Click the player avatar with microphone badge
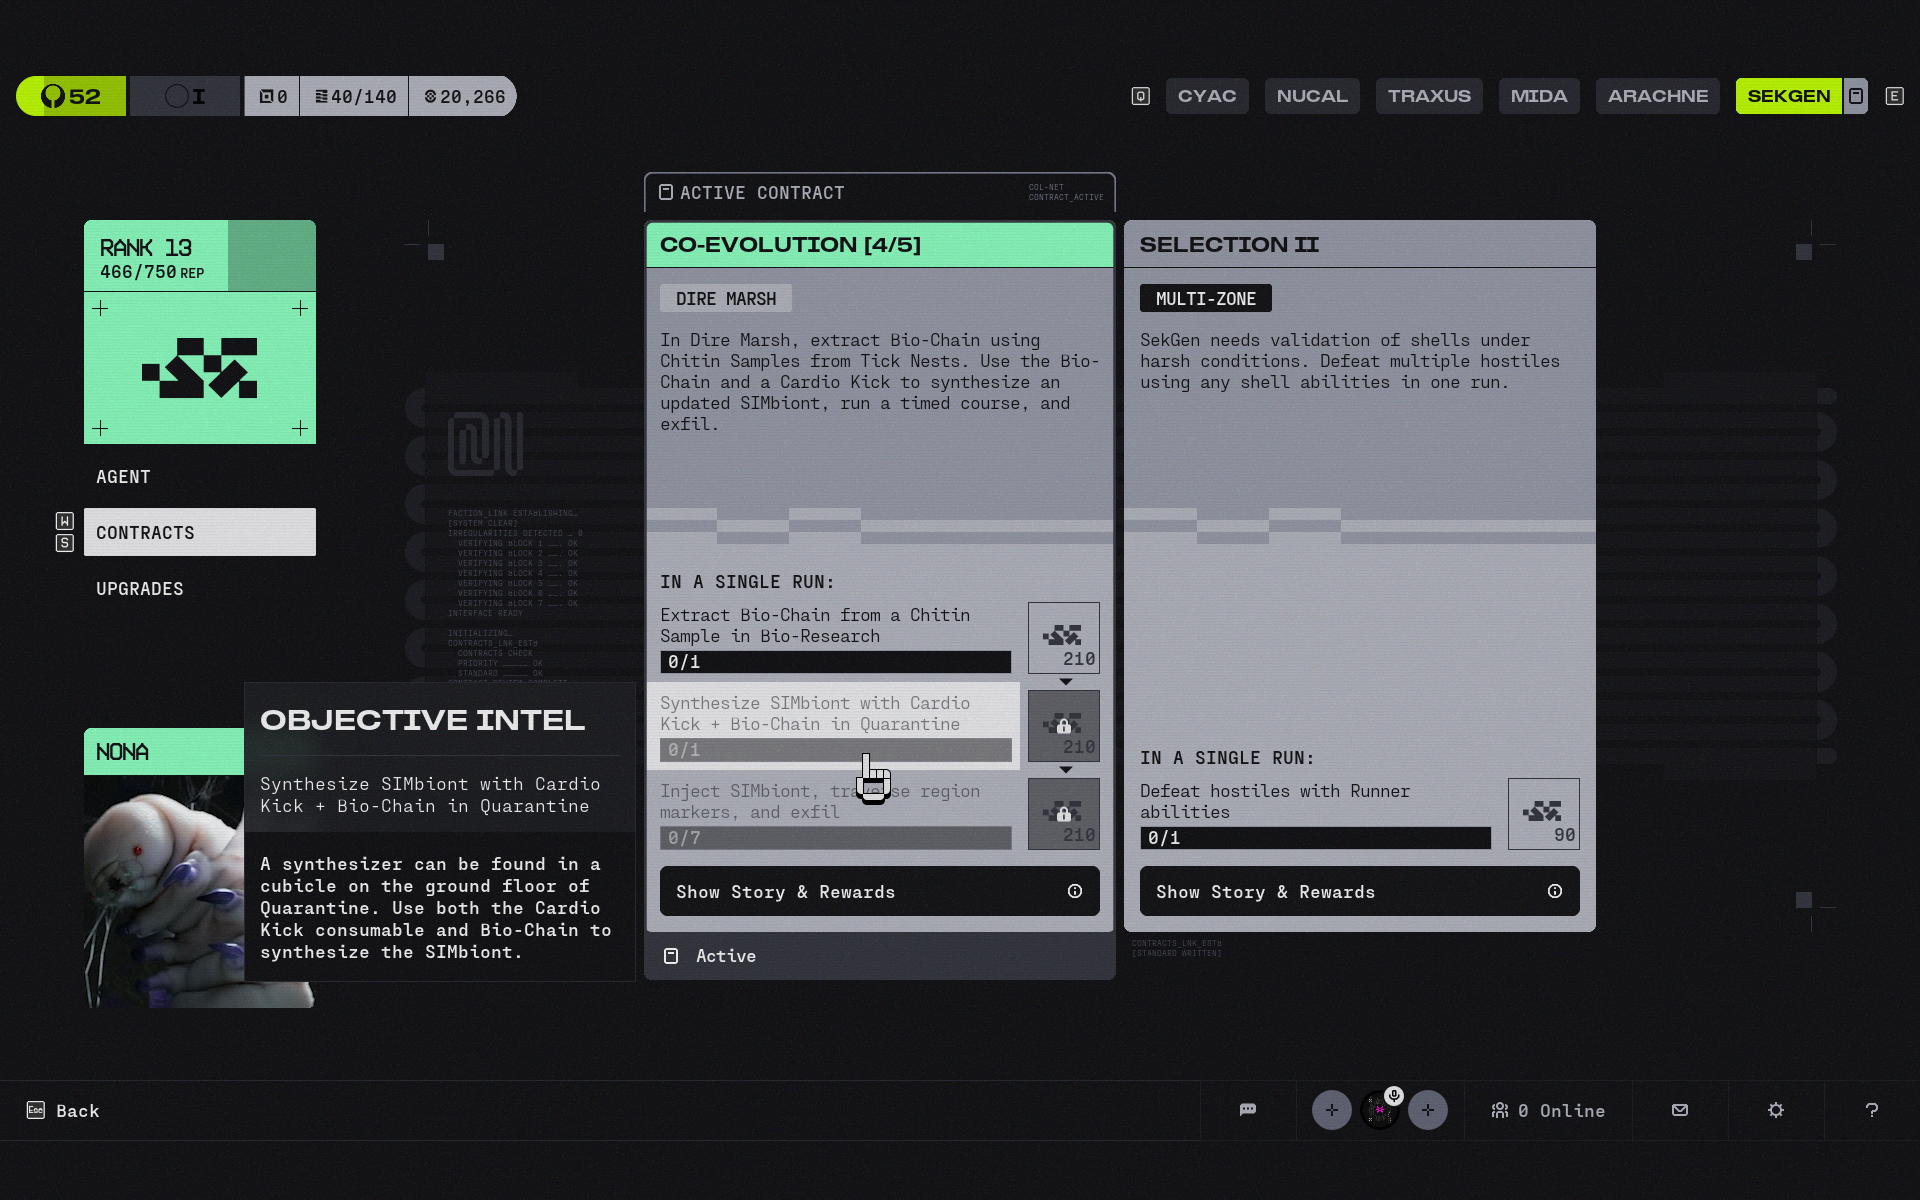The height and width of the screenshot is (1200, 1920). (x=1379, y=1110)
